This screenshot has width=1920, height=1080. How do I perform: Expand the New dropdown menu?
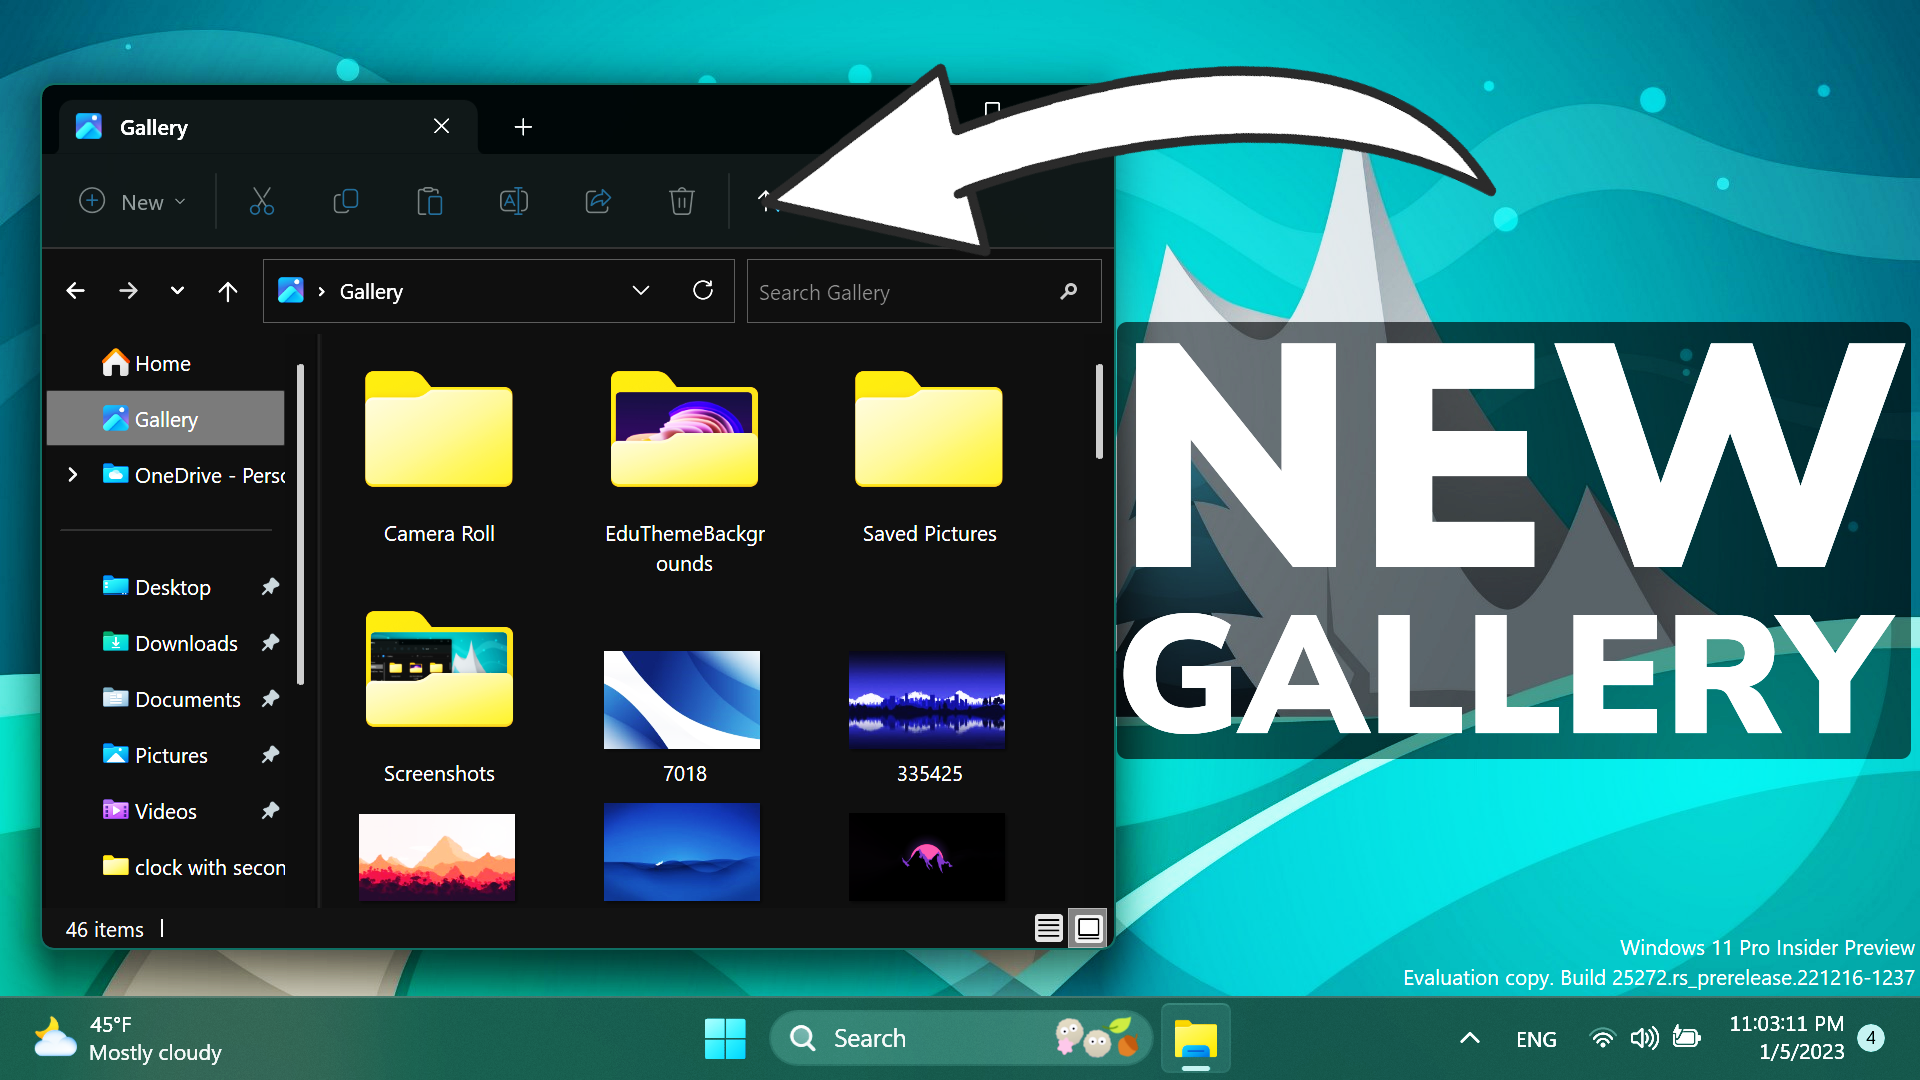(x=181, y=201)
